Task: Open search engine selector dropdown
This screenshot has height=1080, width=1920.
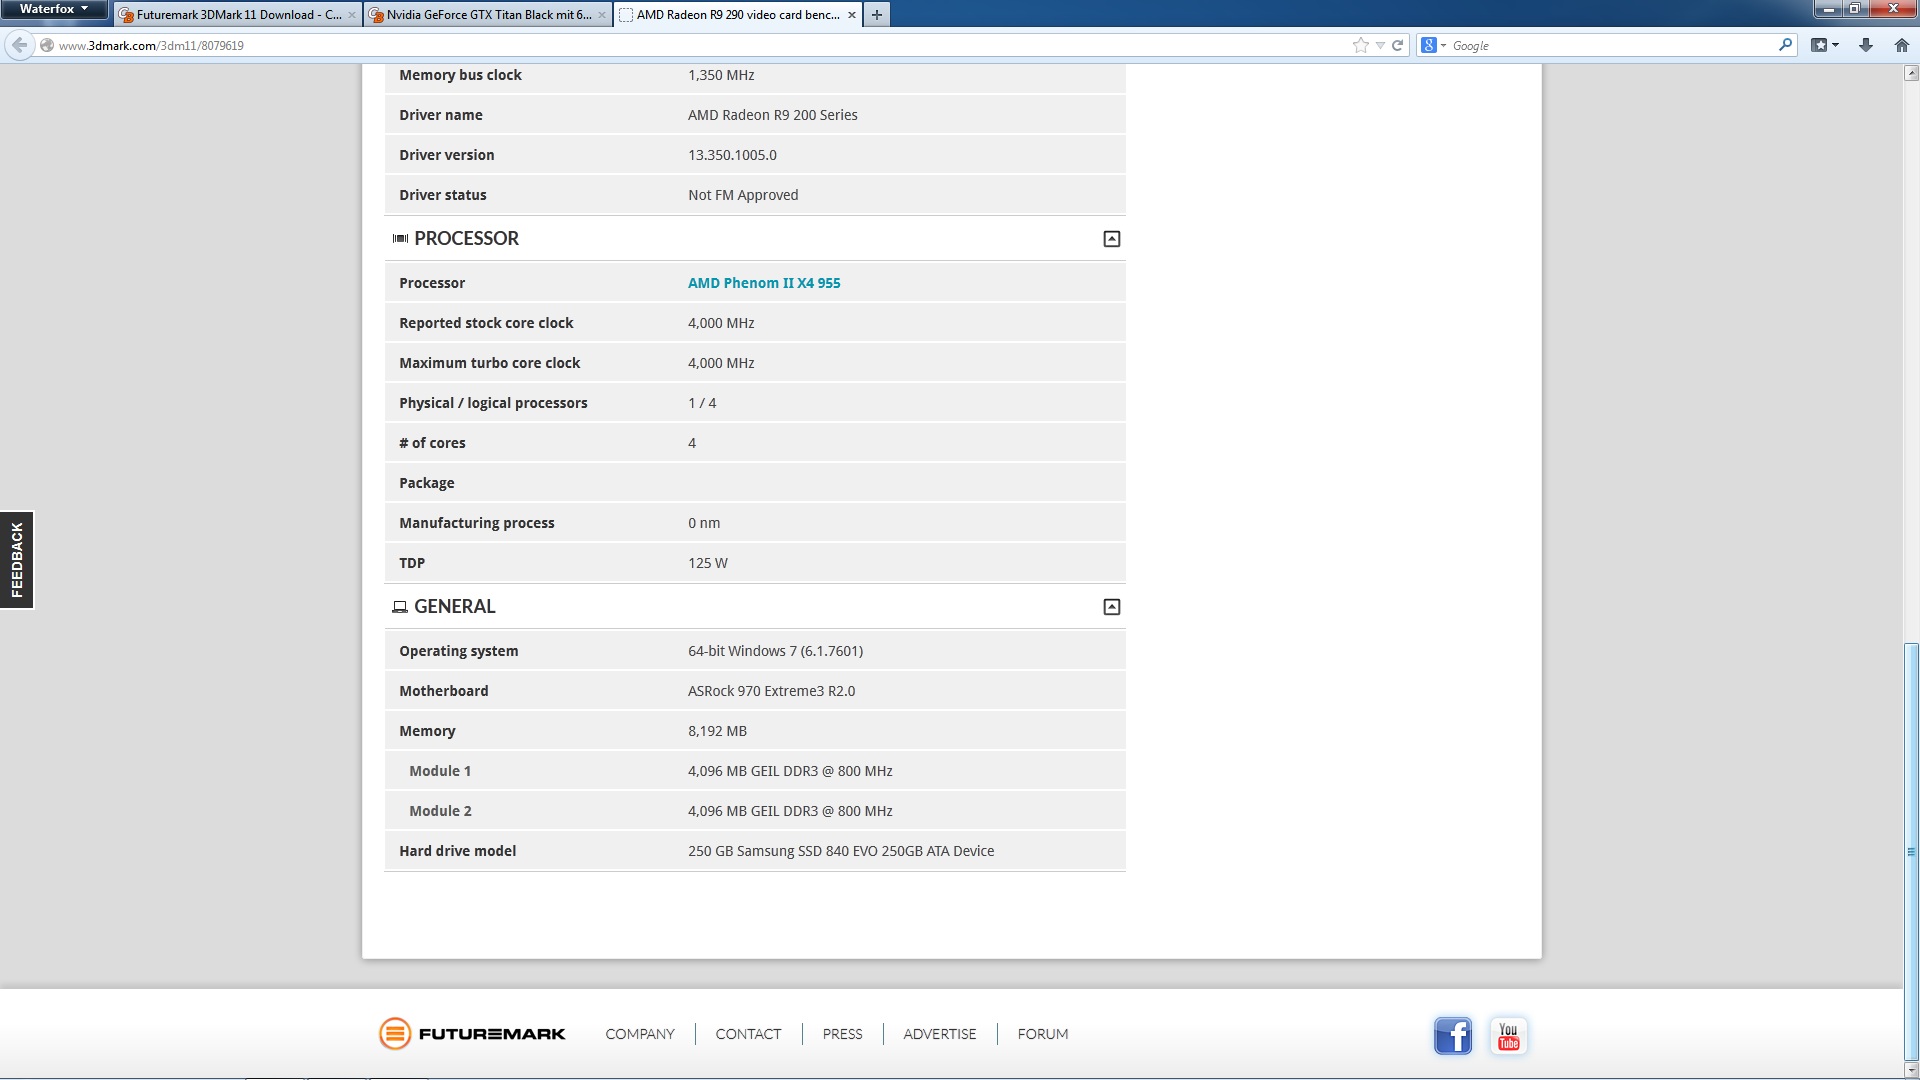Action: coord(1433,45)
